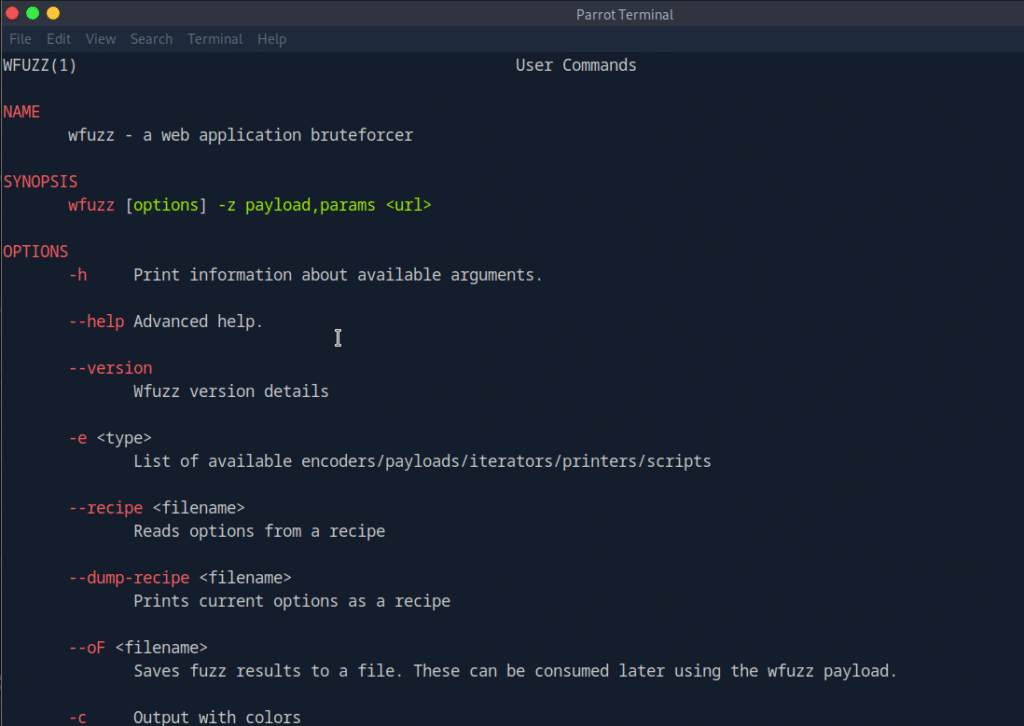Click the --dump-recipe option flag

click(x=129, y=578)
